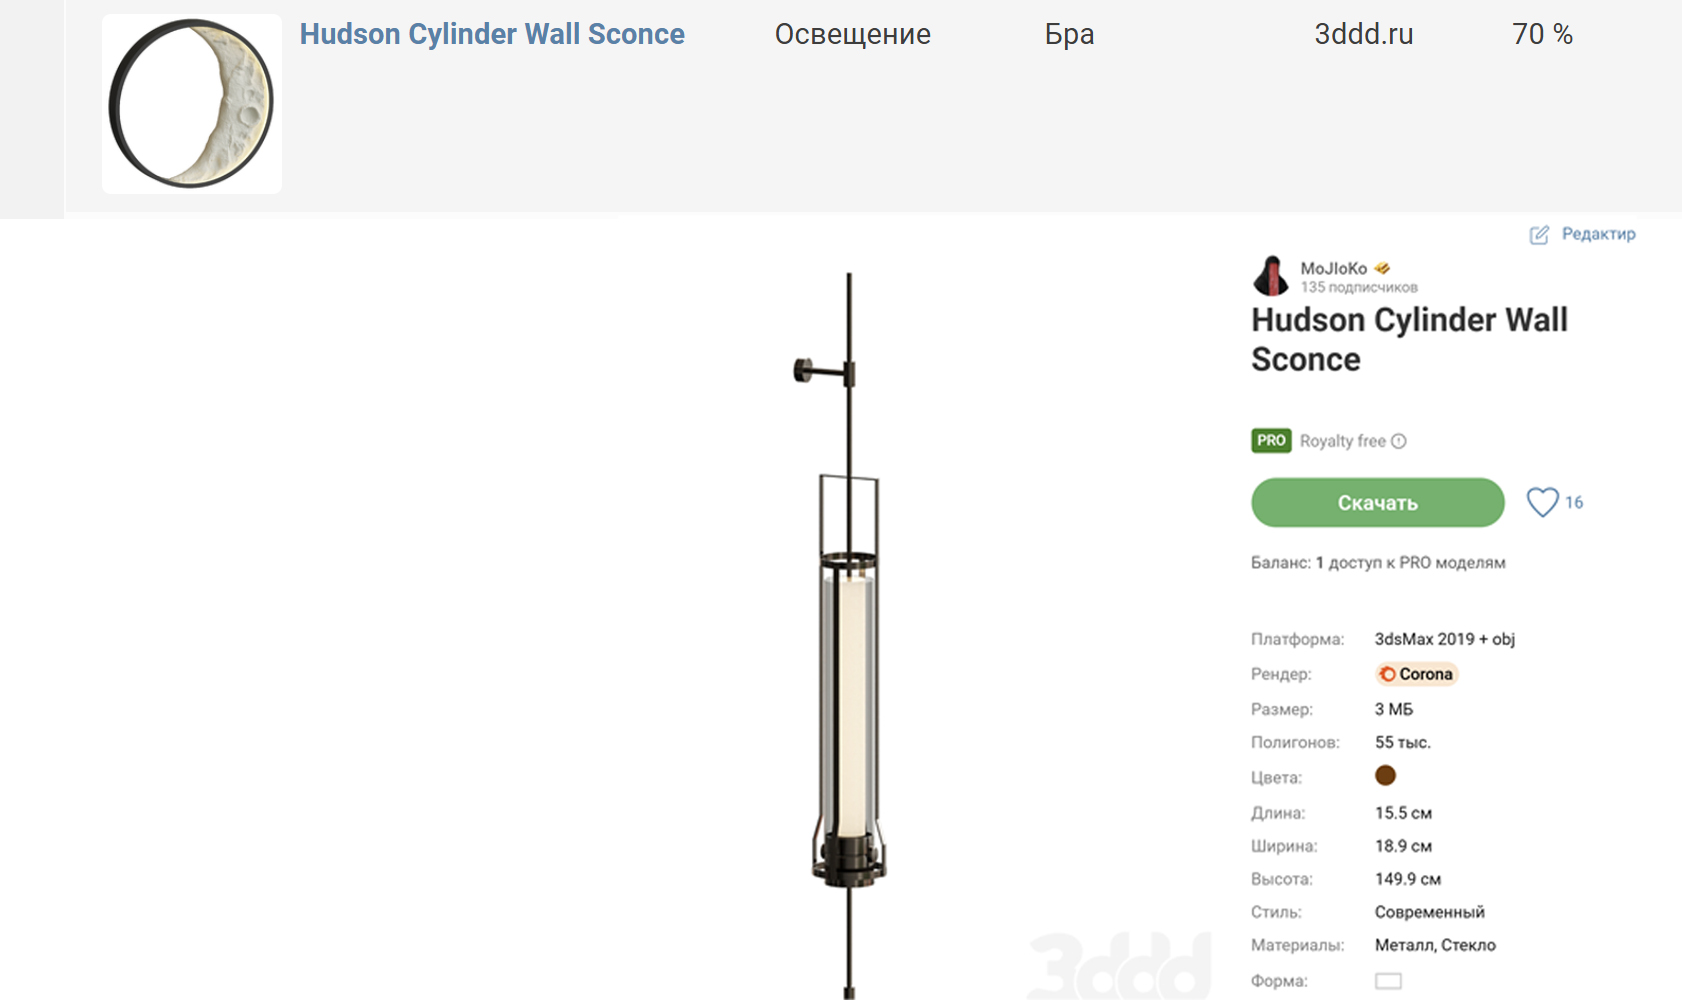Click the rectangle shape icon
Screen dimensions: 1682x1000
[1388, 981]
